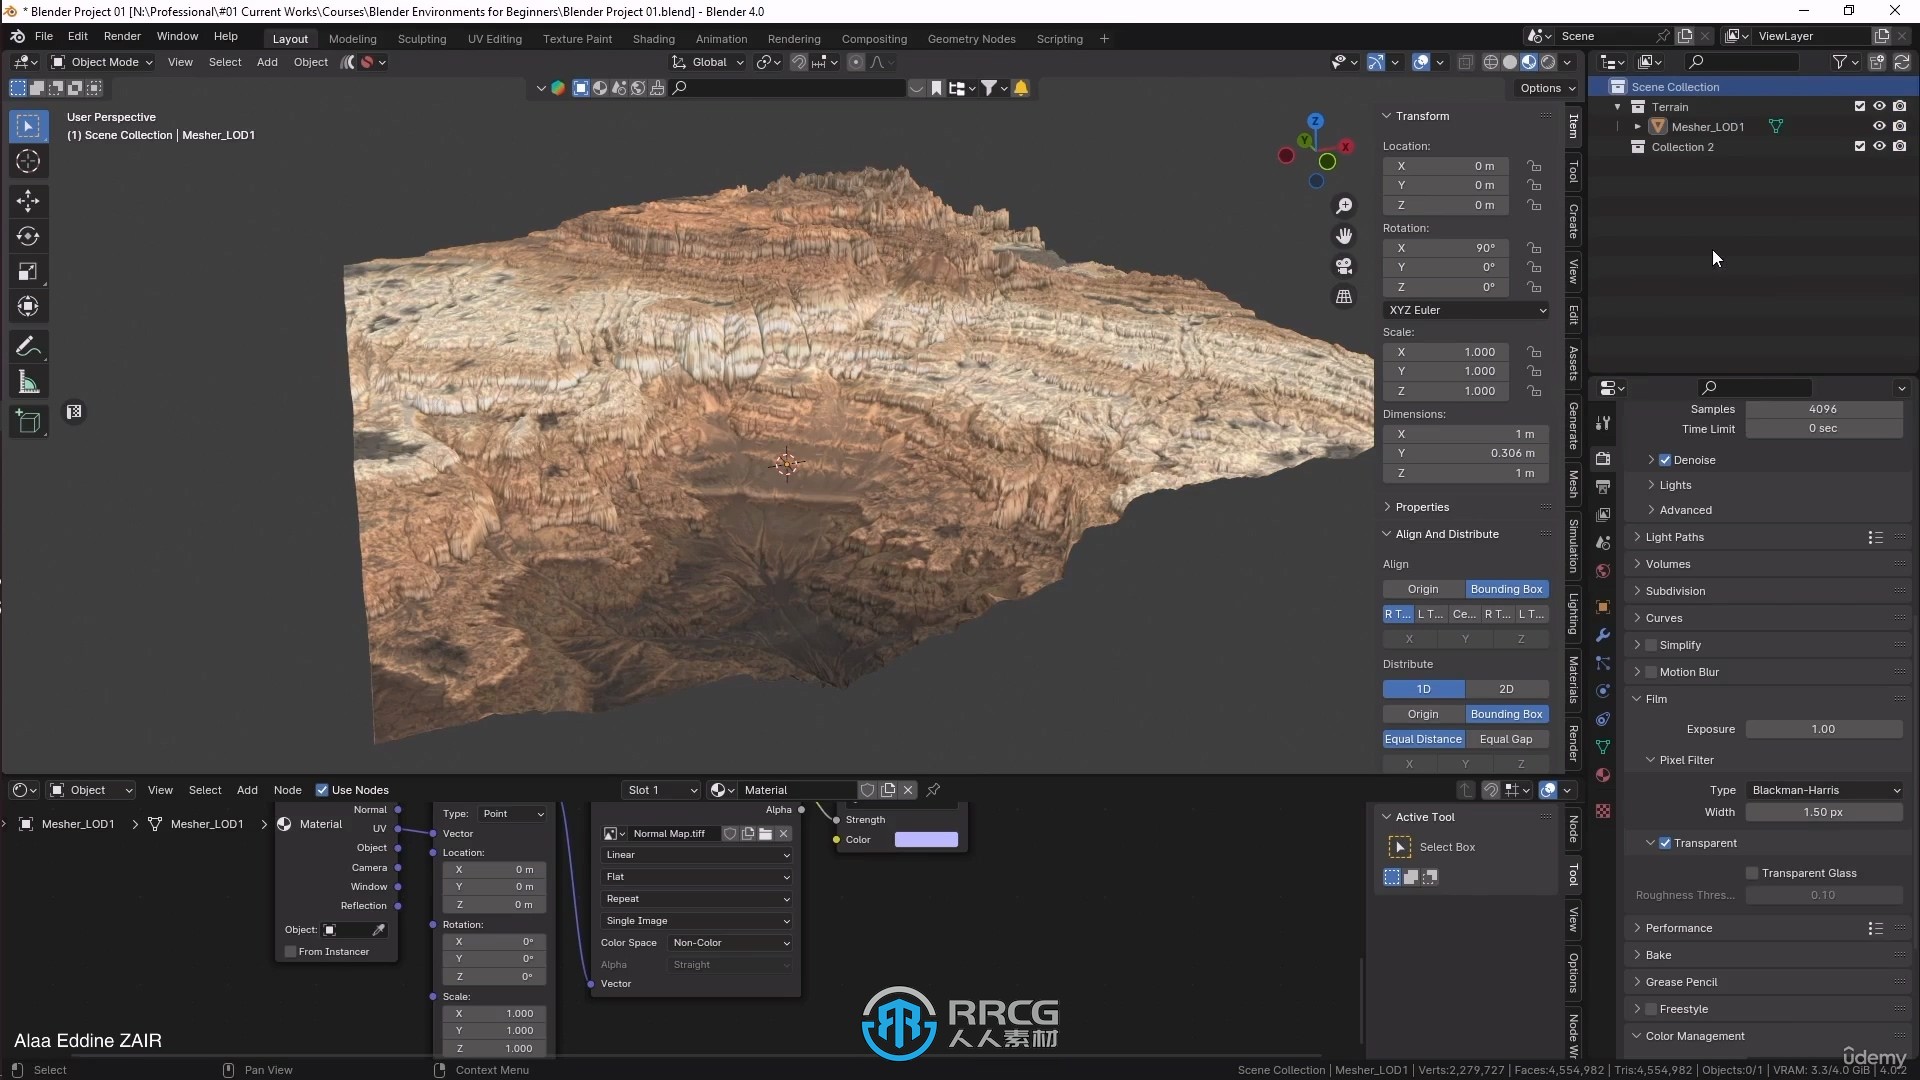Click the Samples 4096 field

tap(1824, 409)
